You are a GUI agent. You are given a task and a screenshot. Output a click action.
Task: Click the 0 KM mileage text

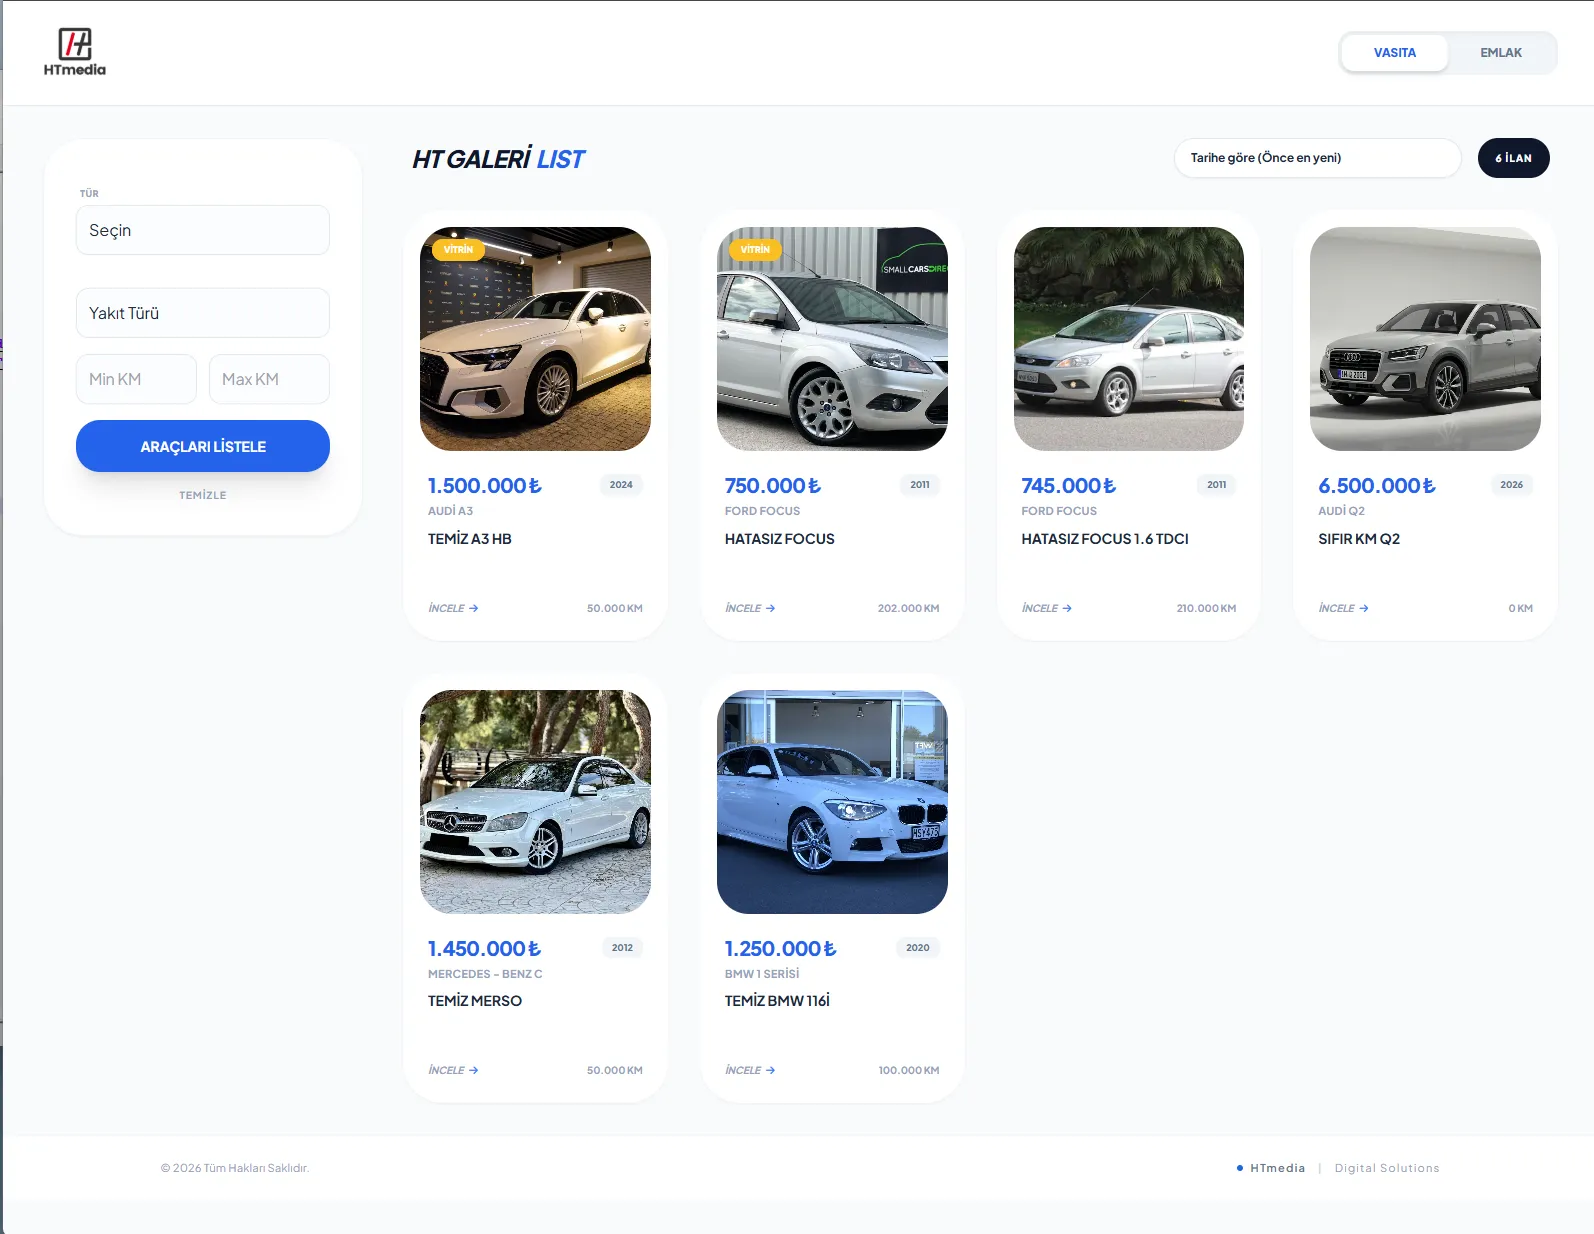tap(1521, 608)
